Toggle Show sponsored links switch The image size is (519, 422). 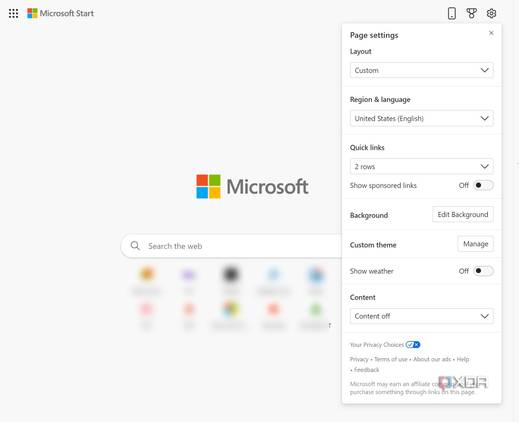click(483, 185)
